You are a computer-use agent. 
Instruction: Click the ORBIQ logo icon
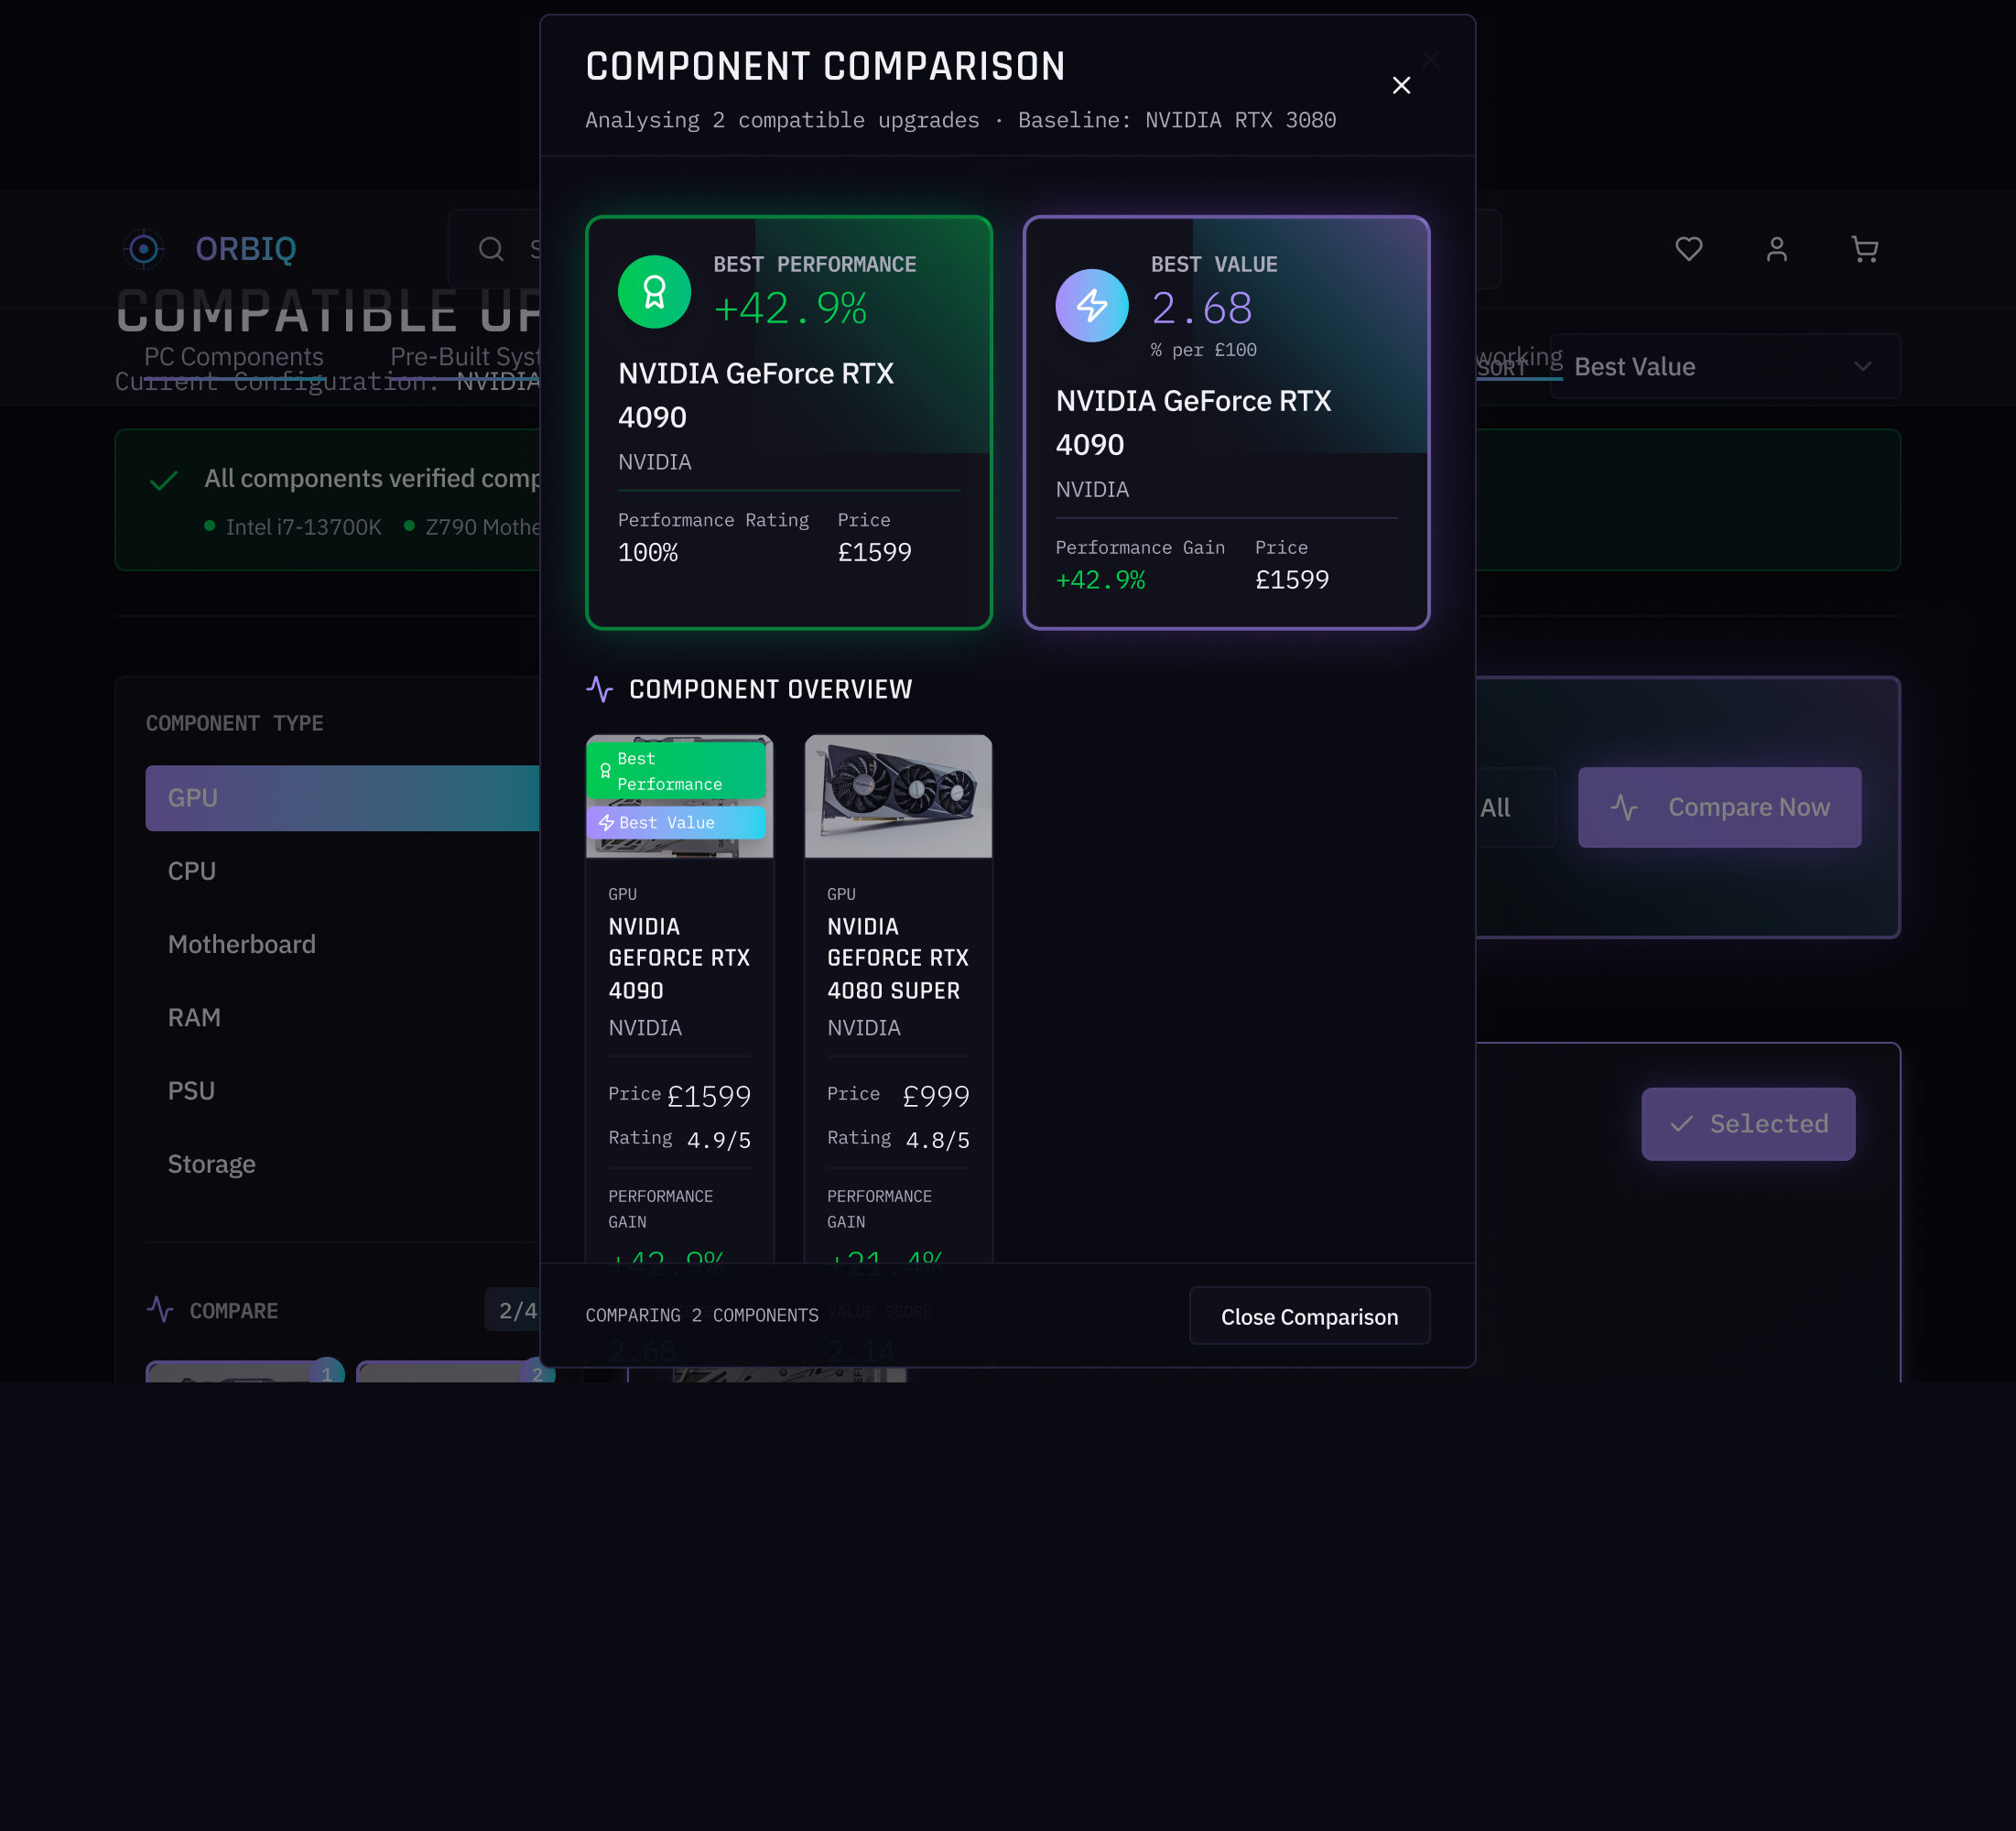click(x=144, y=248)
